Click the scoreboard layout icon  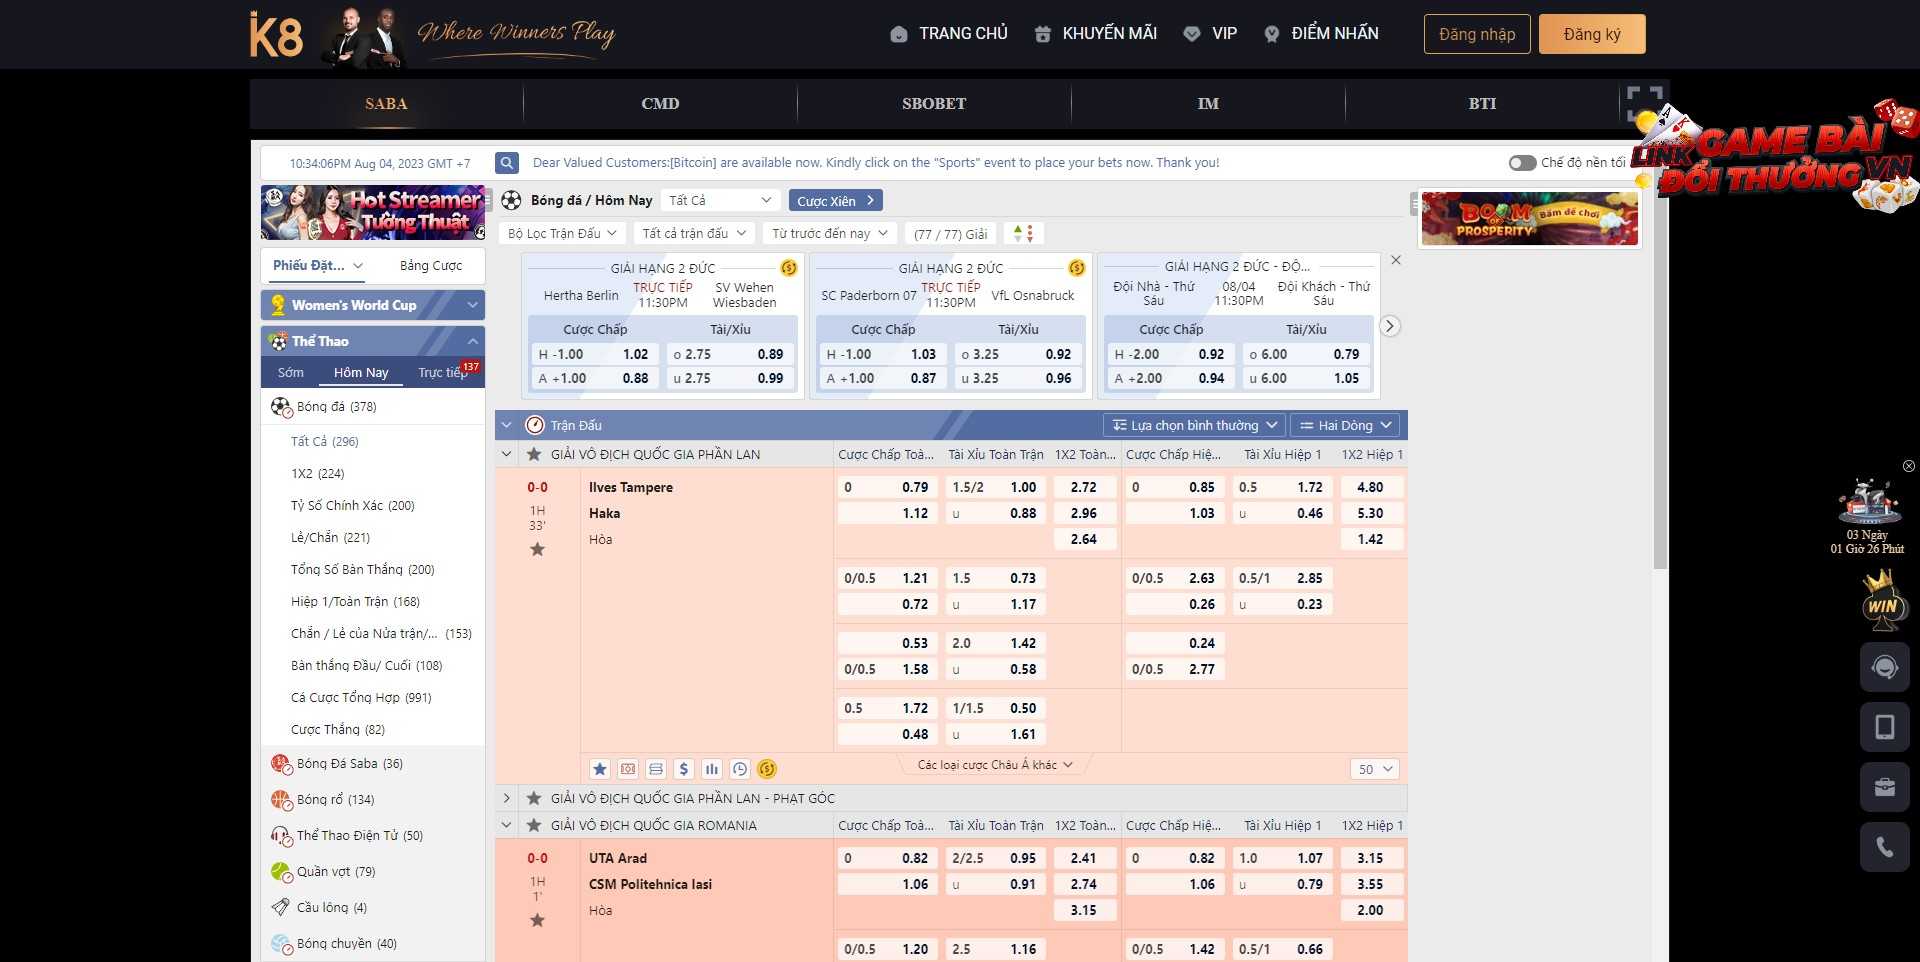click(656, 769)
